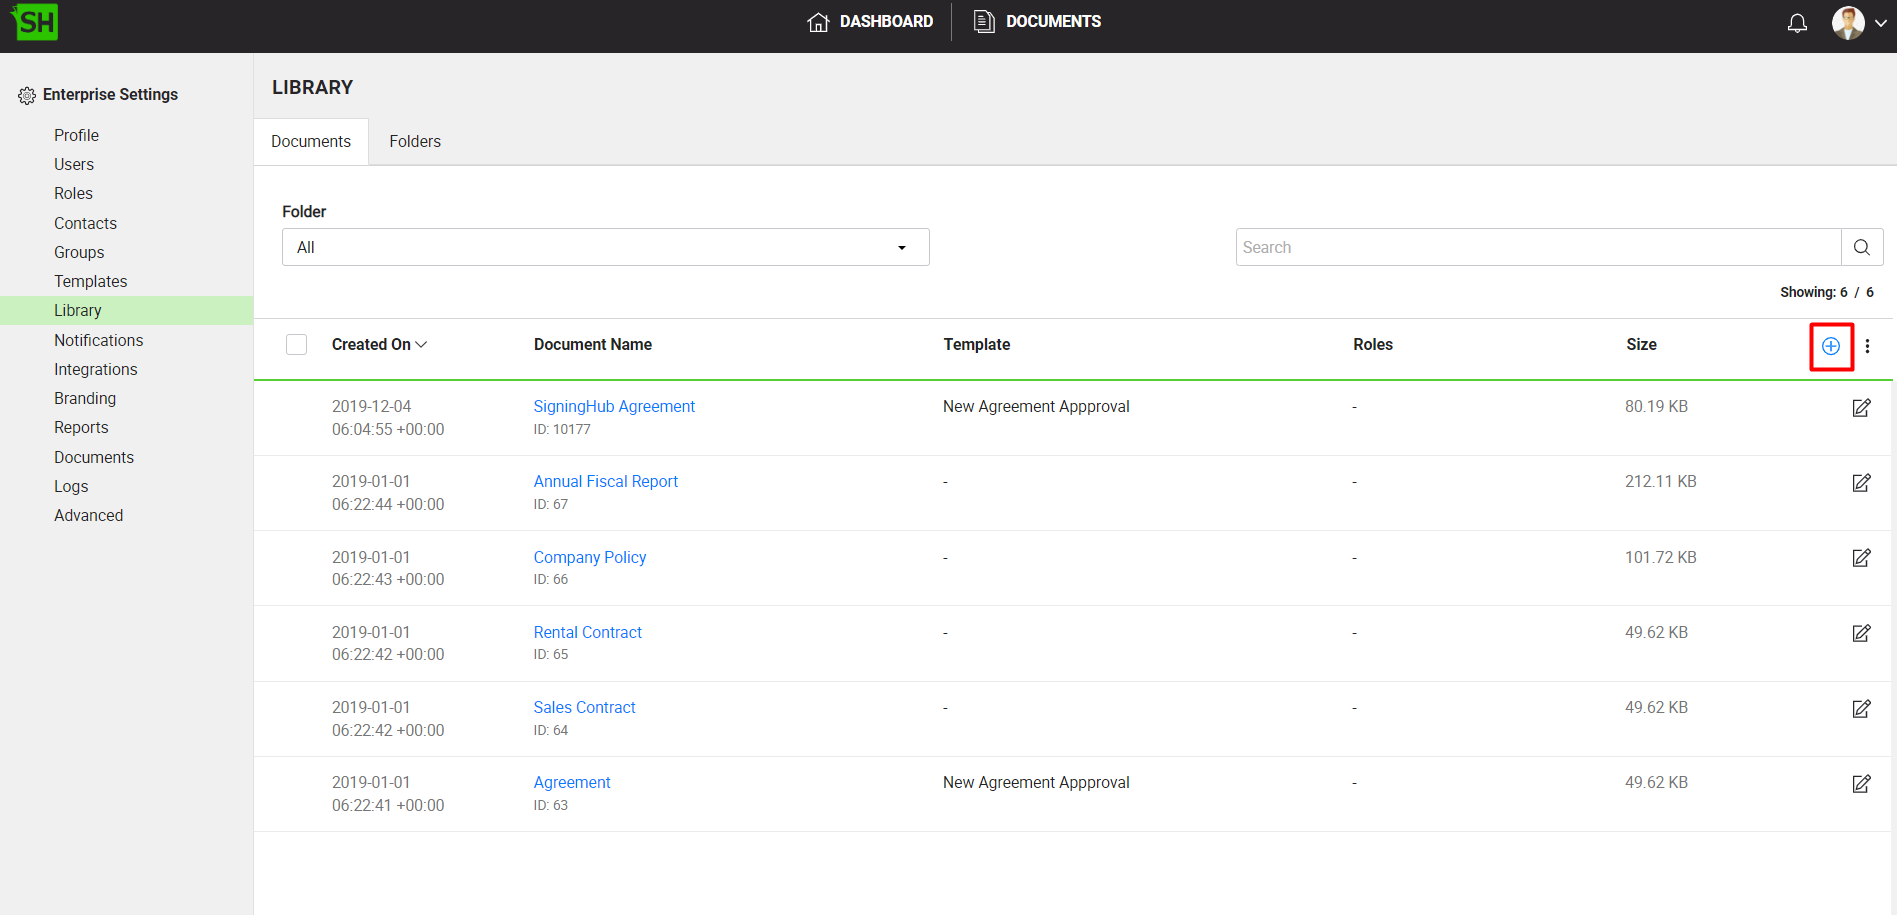This screenshot has height=915, width=1897.
Task: Click the SigningHub logo icon
Action: pyautogui.click(x=36, y=22)
